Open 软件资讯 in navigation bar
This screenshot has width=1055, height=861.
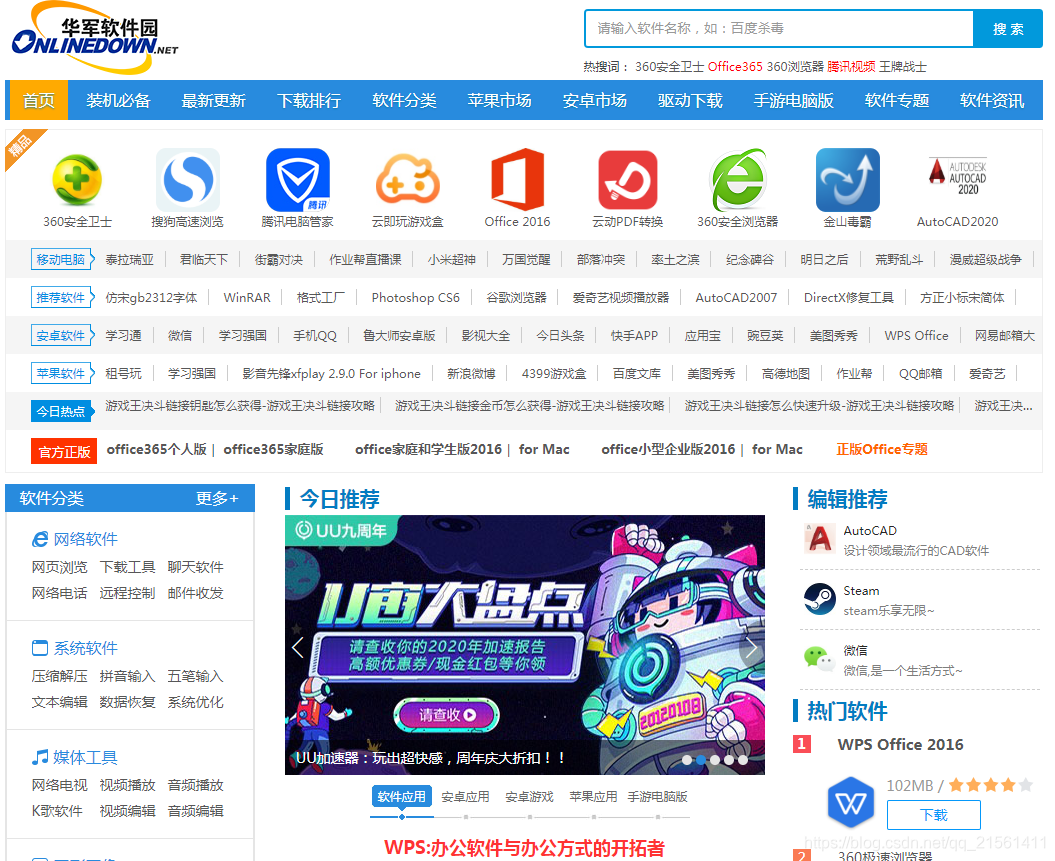point(992,100)
